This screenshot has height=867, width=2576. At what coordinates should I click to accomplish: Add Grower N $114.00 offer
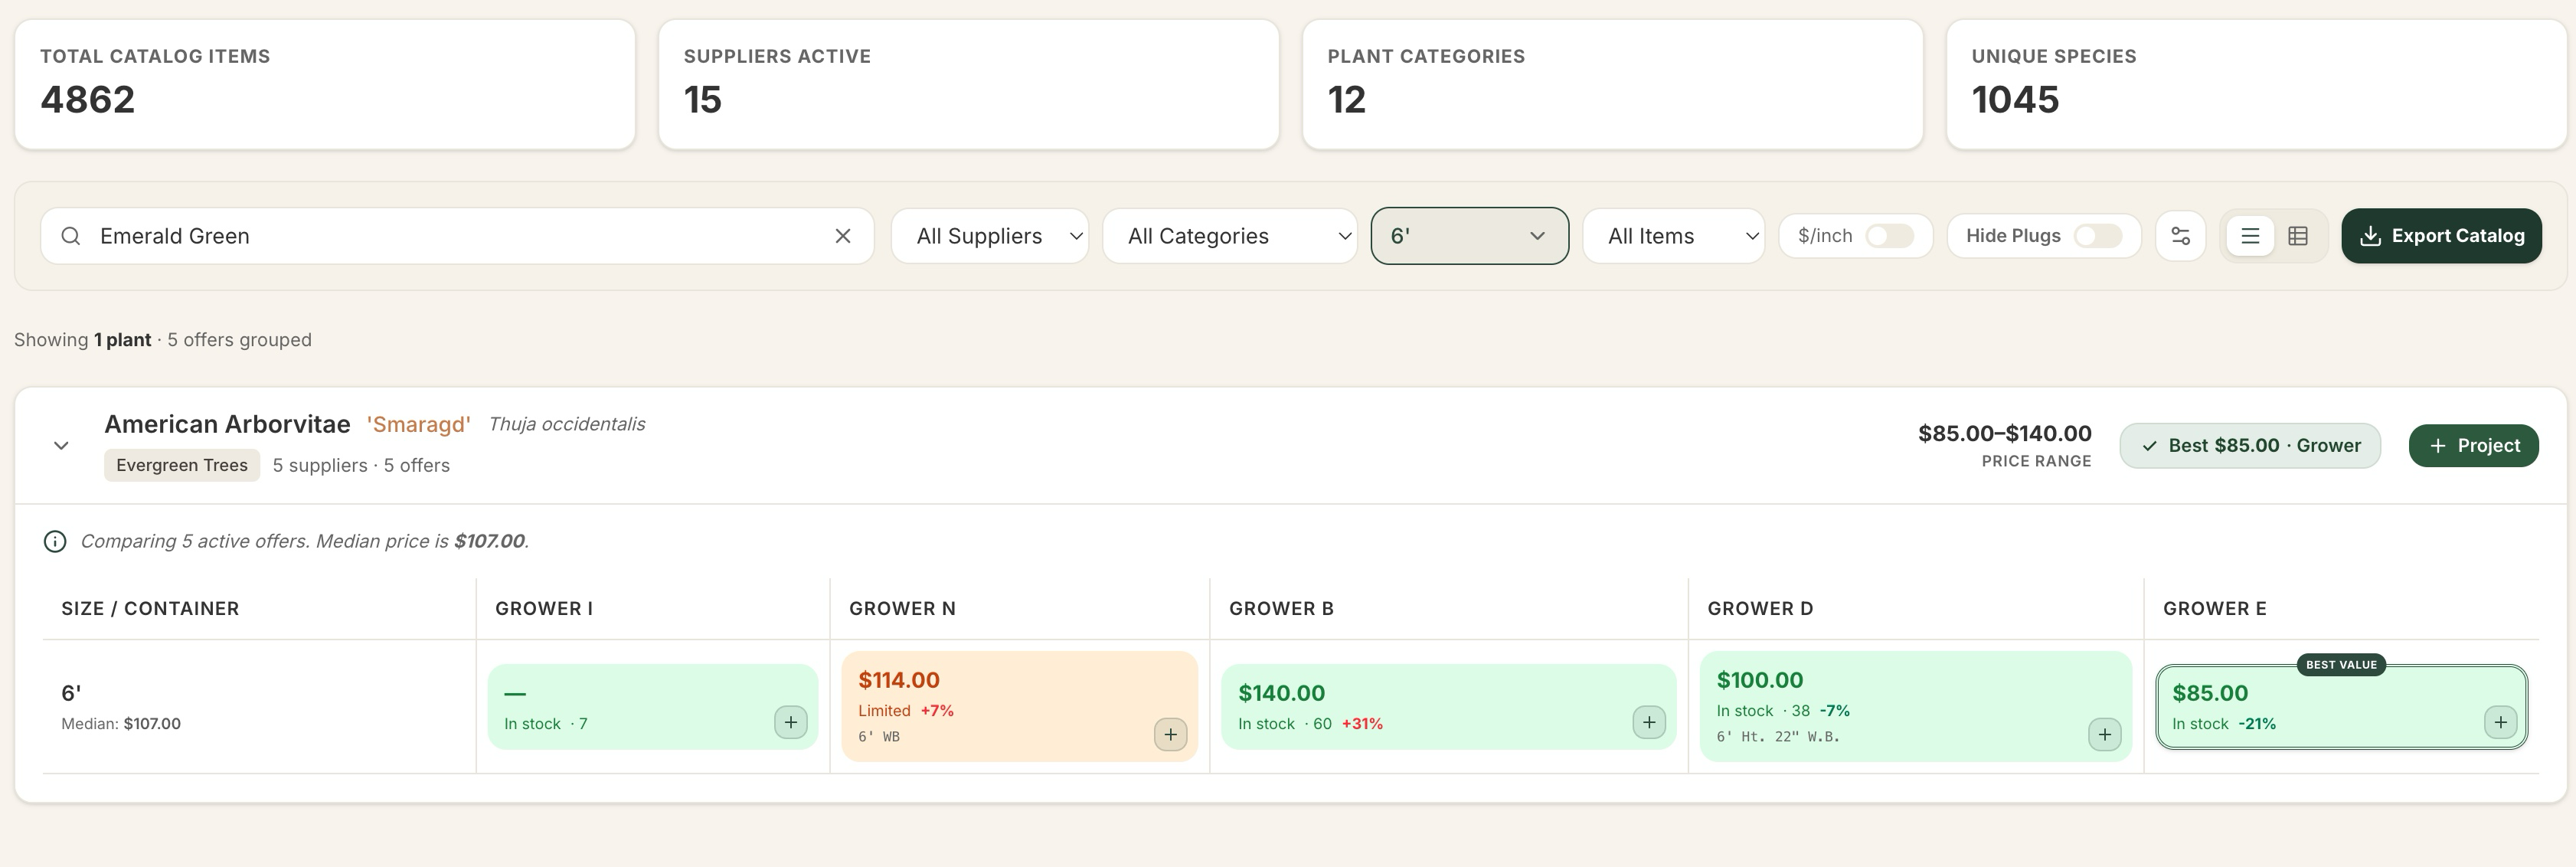pos(1170,734)
